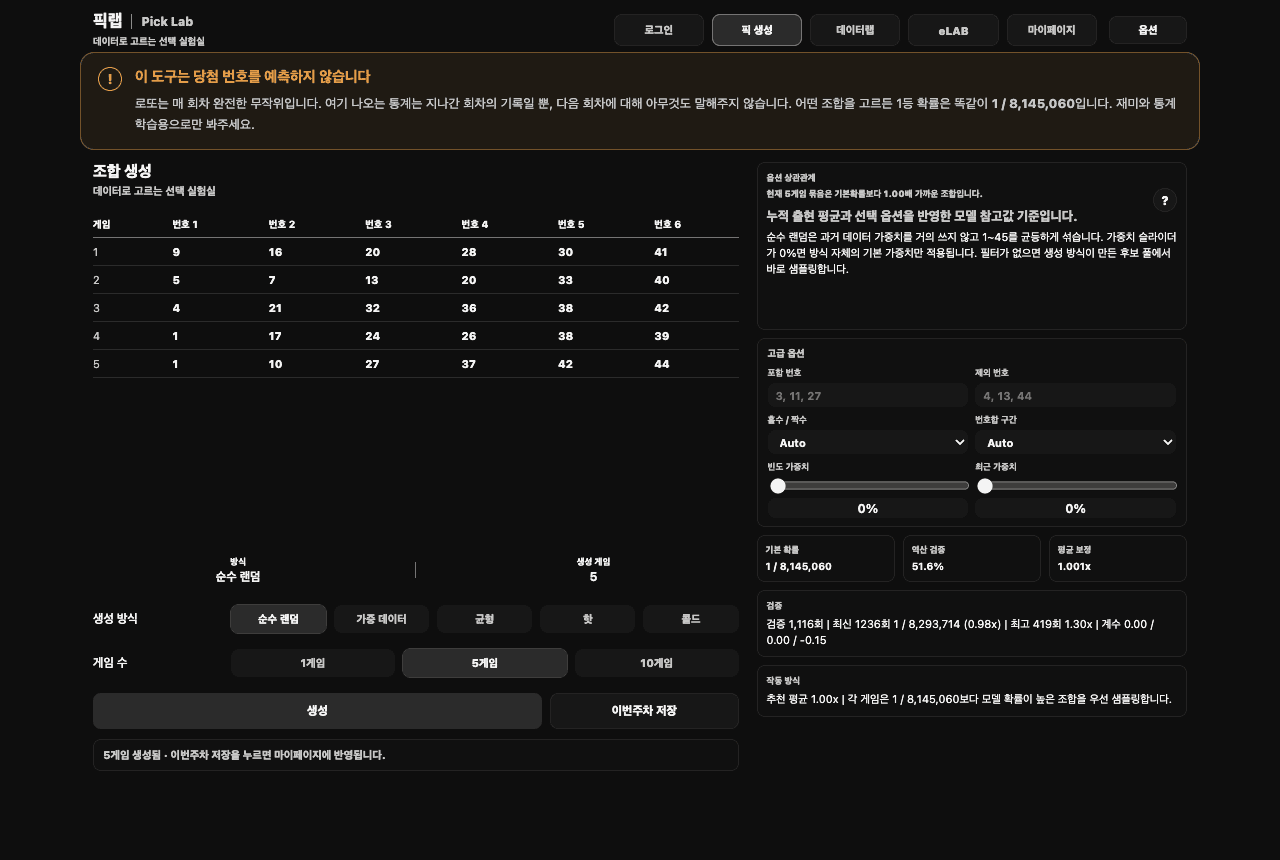The width and height of the screenshot is (1280, 860).
Task: Go to the 데이터랩 tab
Action: pos(855,30)
